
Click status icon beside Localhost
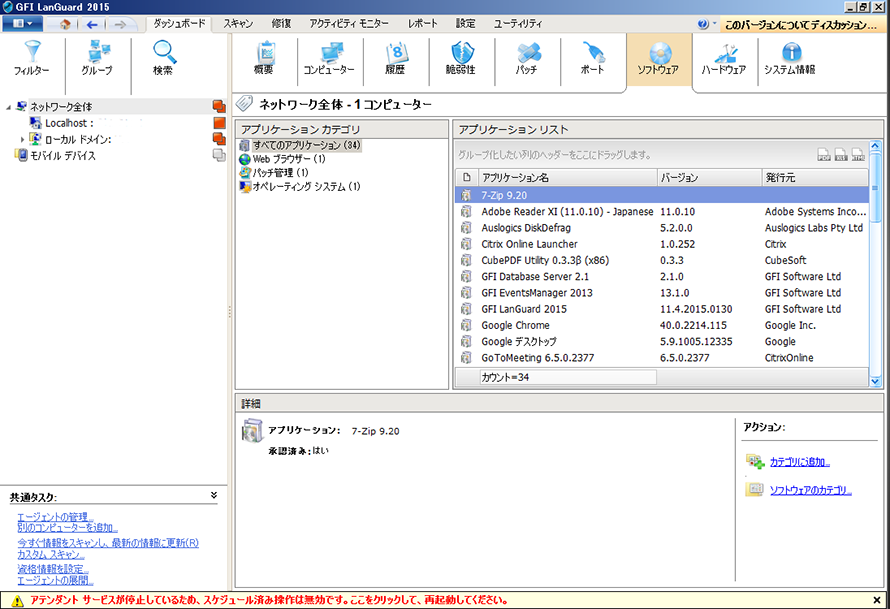219,123
